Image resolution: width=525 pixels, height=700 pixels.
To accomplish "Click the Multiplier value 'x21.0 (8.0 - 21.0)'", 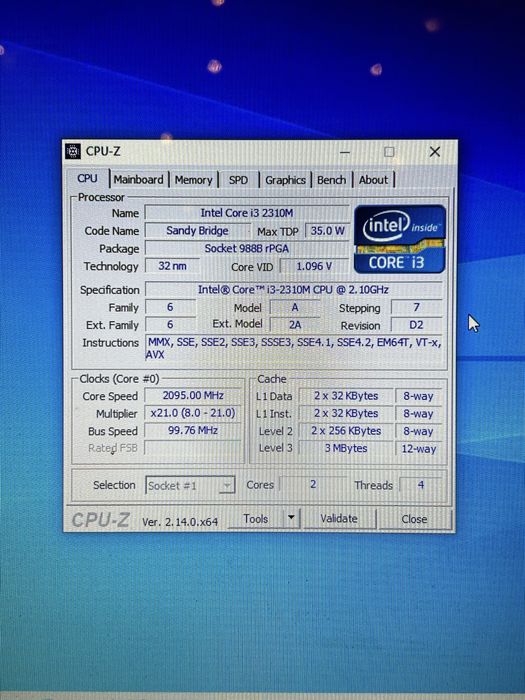I will tap(193, 413).
